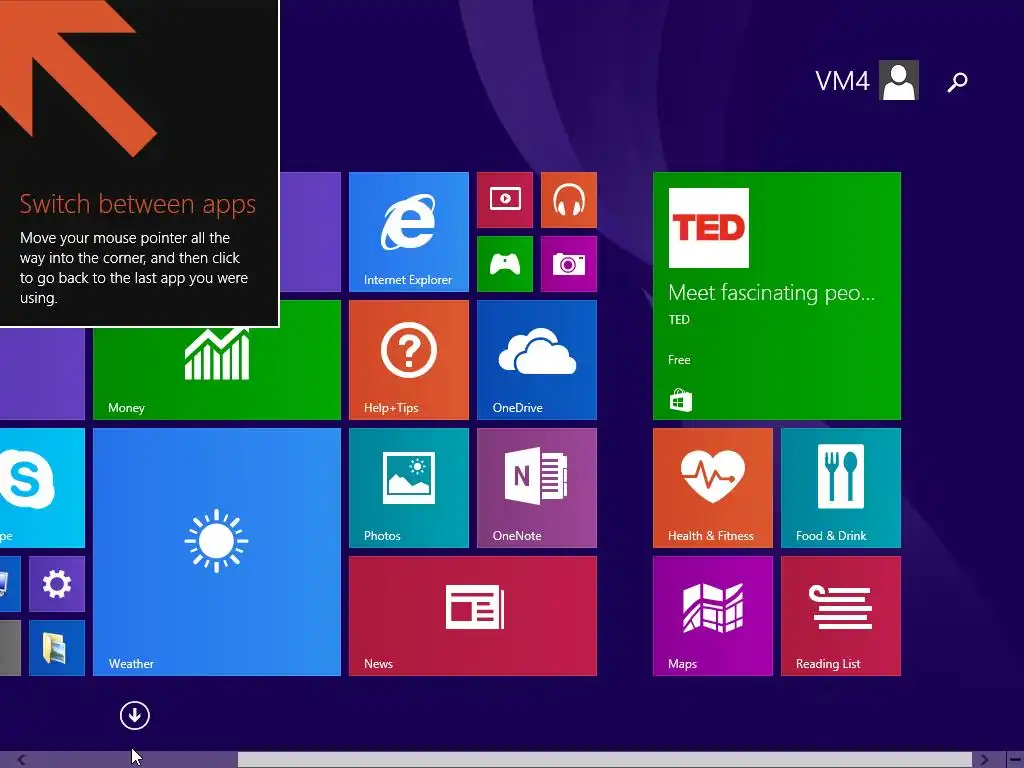Screen dimensions: 1024x768
Task: Open the Health & Fitness tile
Action: (713, 488)
